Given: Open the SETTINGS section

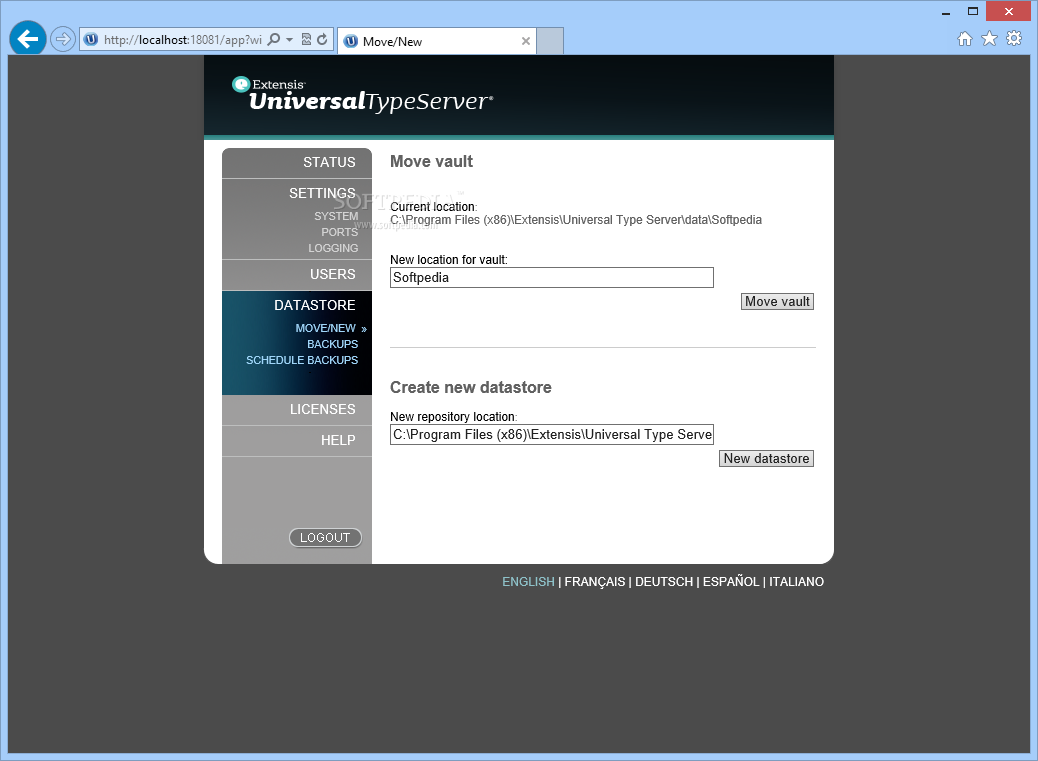Looking at the screenshot, I should point(322,193).
